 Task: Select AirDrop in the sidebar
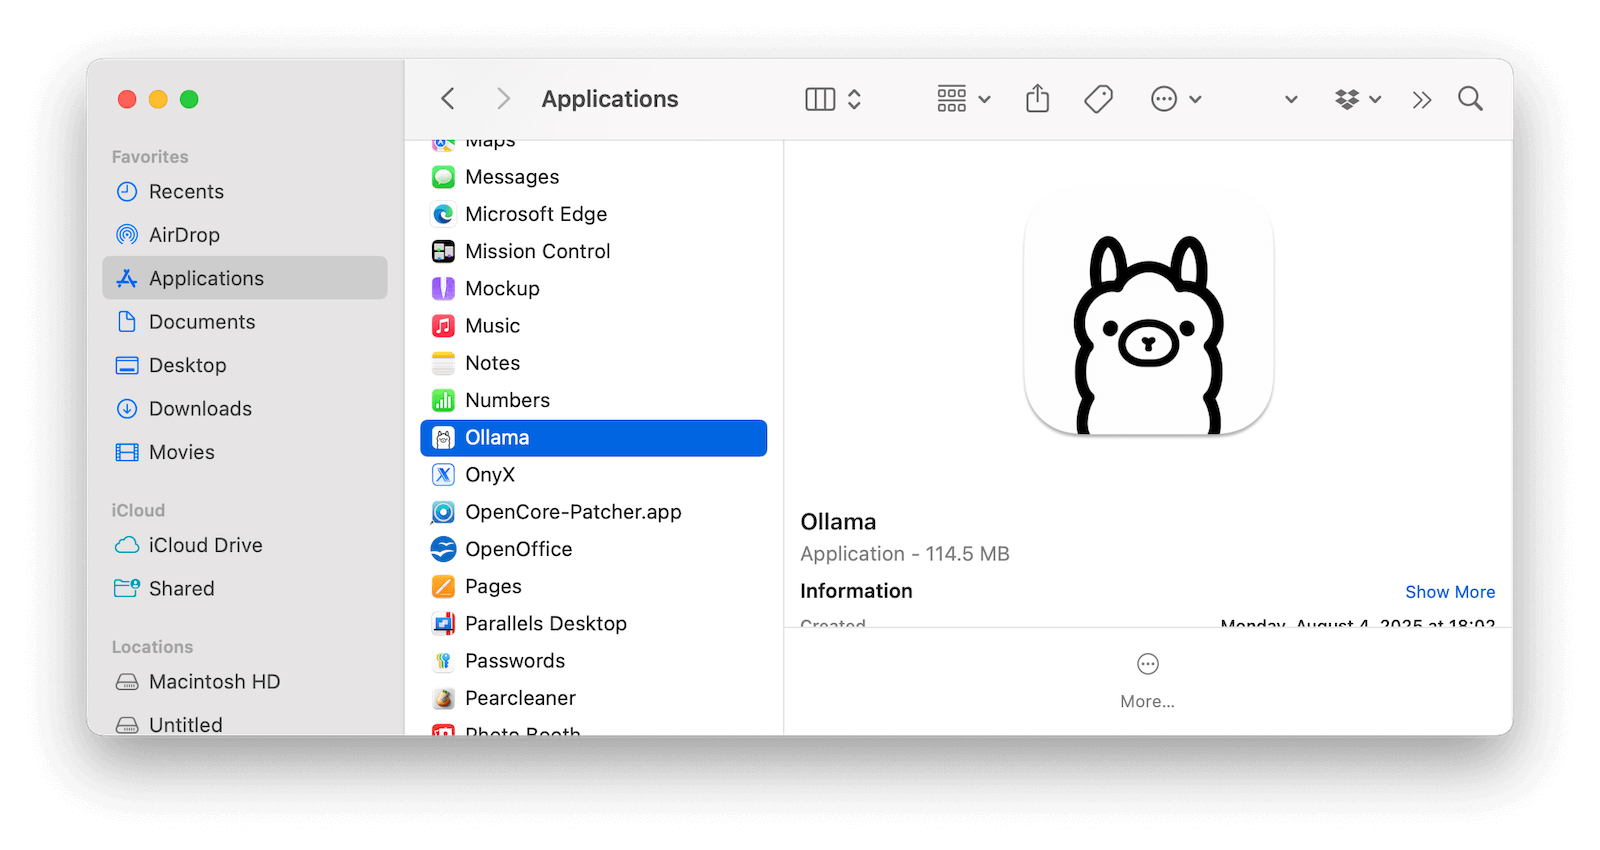tap(245, 235)
